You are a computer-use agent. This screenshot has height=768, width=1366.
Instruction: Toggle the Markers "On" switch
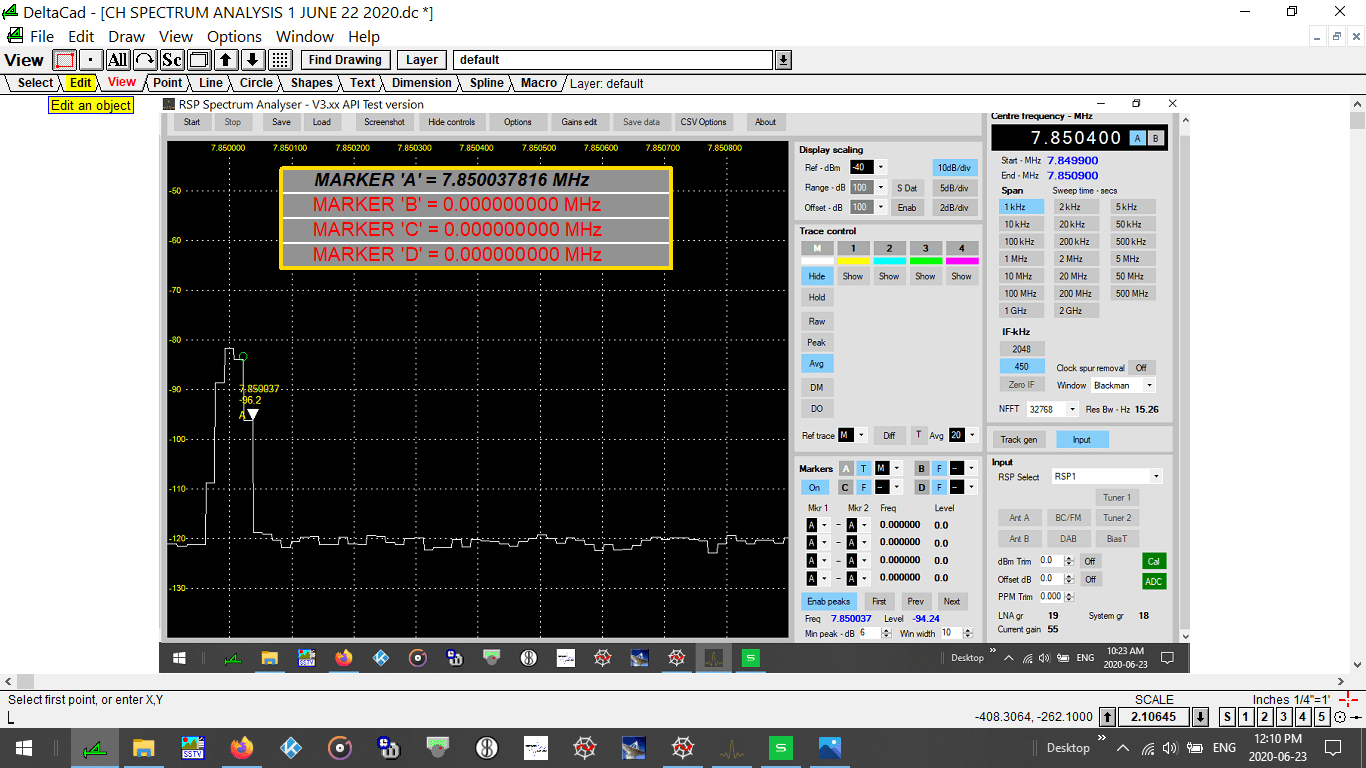[816, 487]
